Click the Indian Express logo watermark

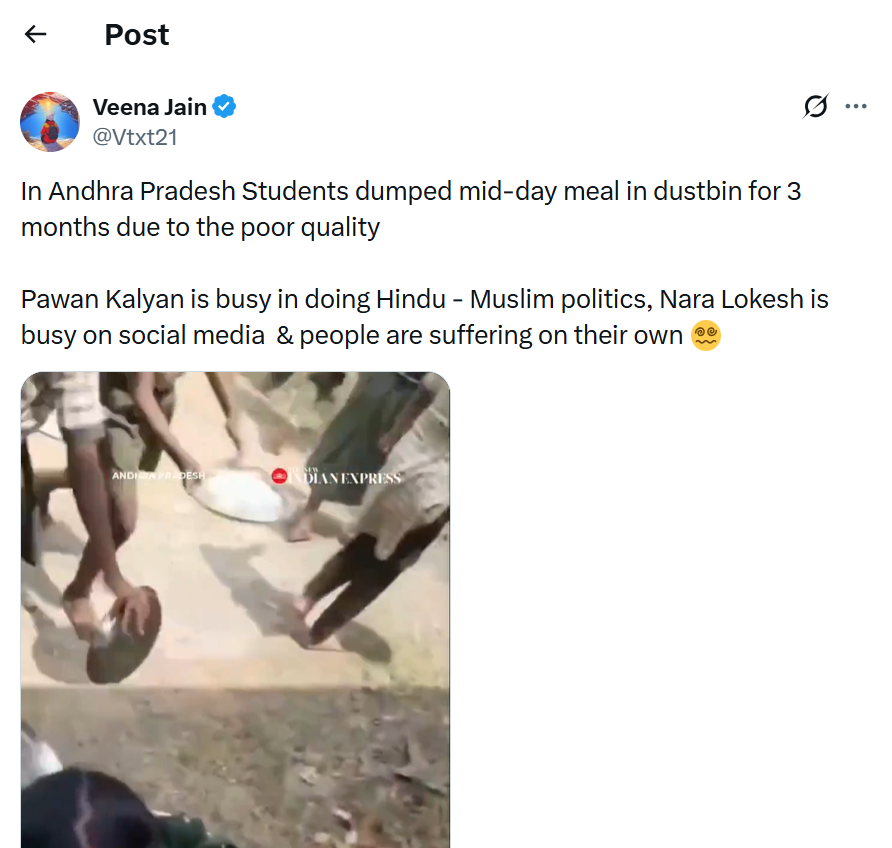click(x=337, y=477)
